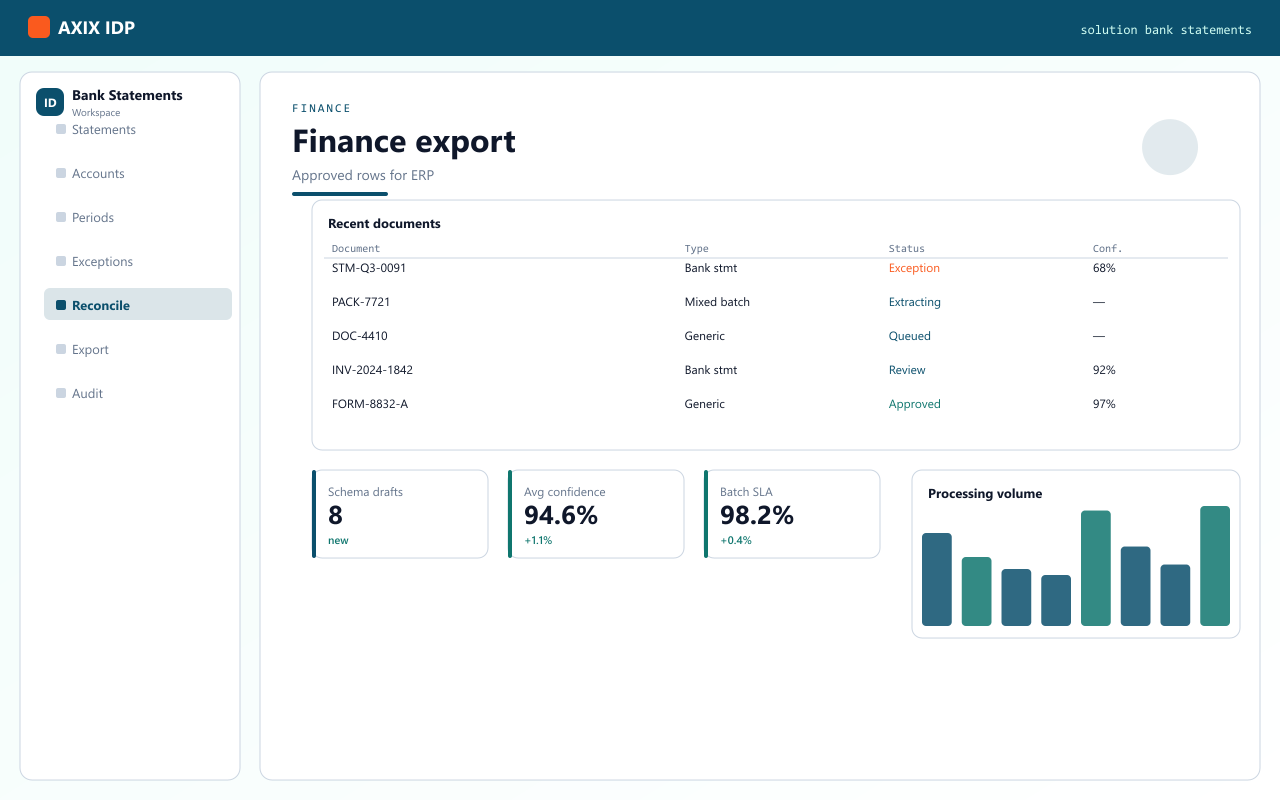Click the Exception status label
1280x800 pixels.
pyautogui.click(x=914, y=268)
